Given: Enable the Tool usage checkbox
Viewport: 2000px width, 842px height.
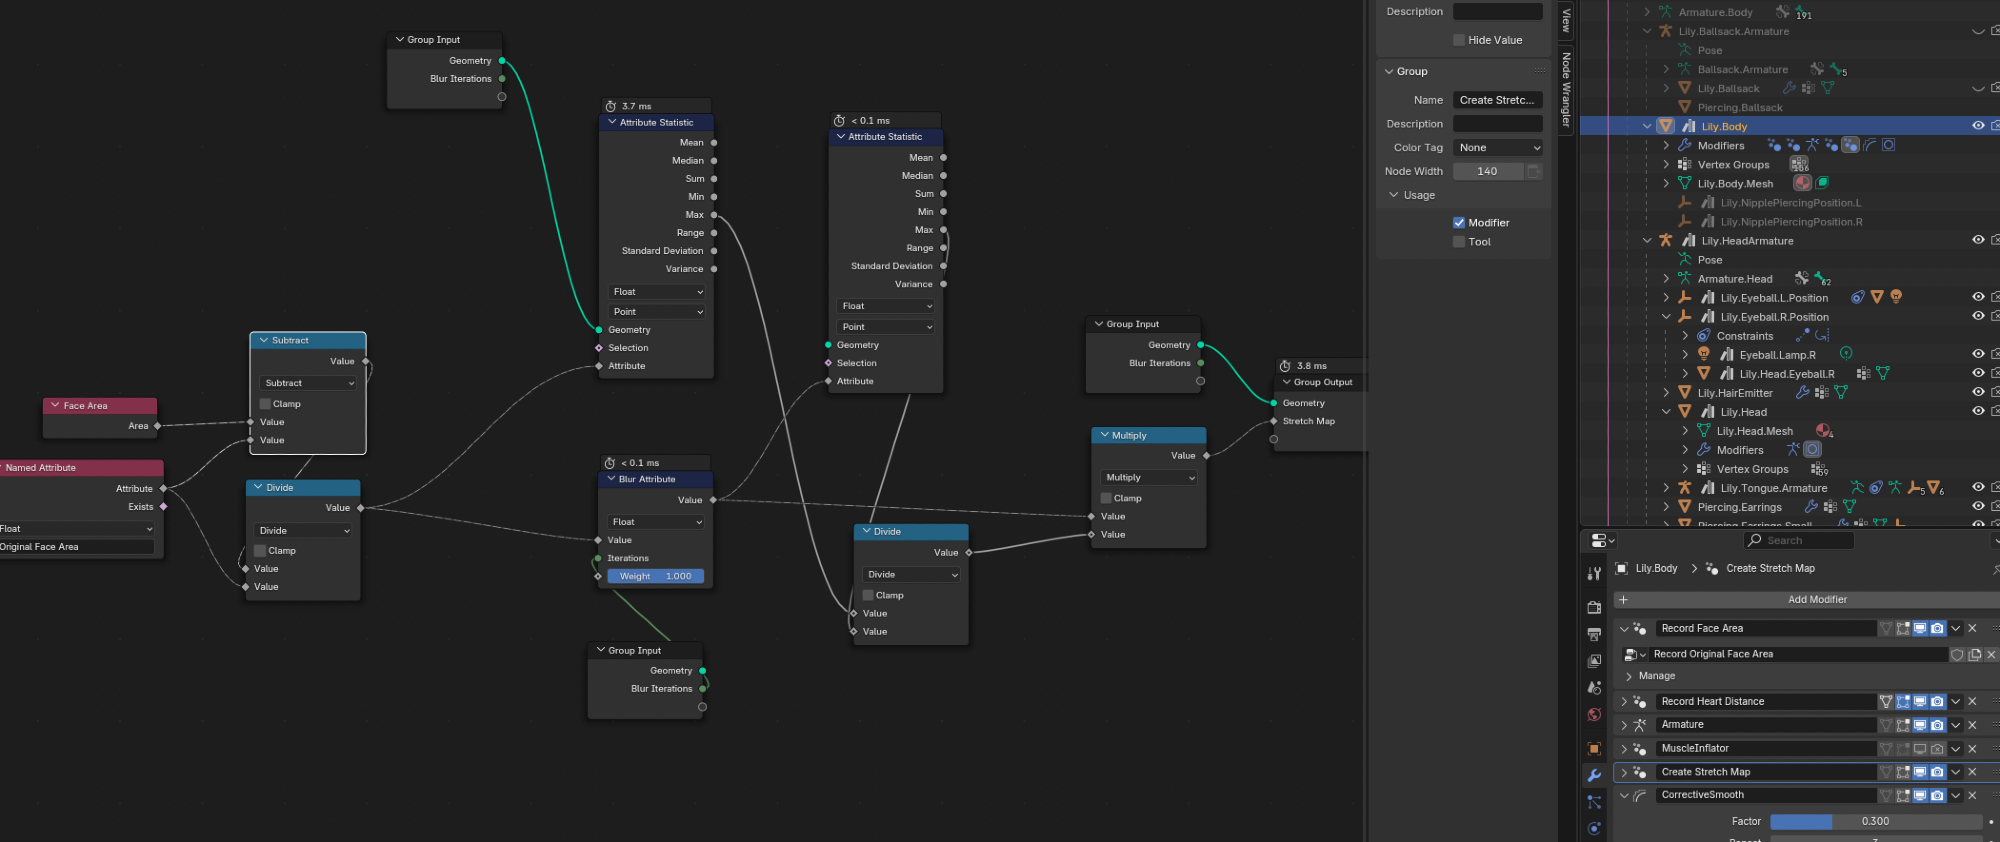Looking at the screenshot, I should pos(1459,242).
